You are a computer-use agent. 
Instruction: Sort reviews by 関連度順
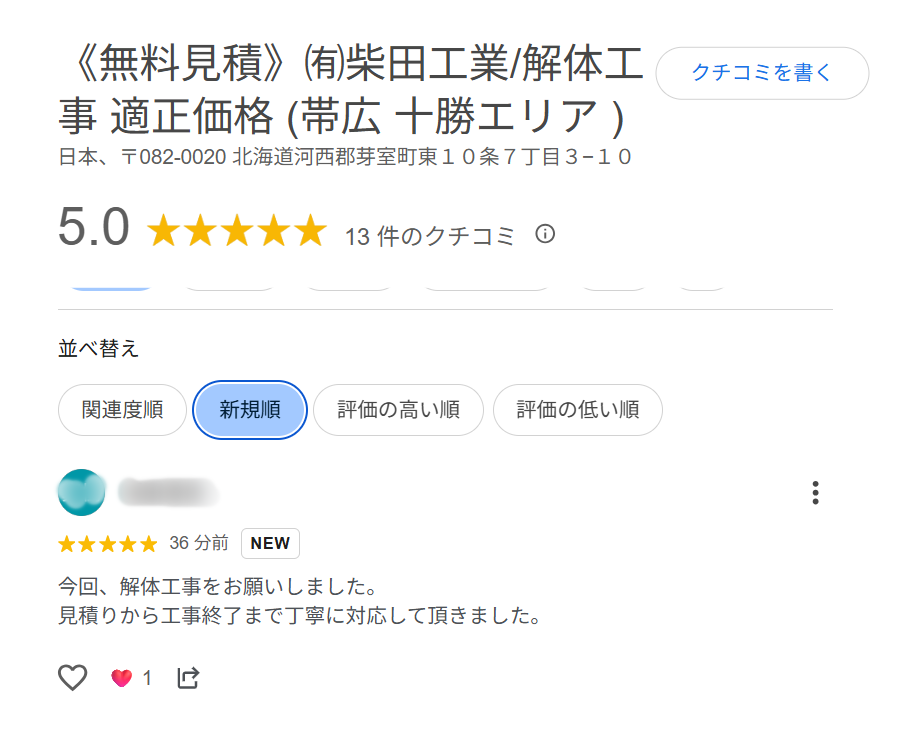click(x=122, y=410)
